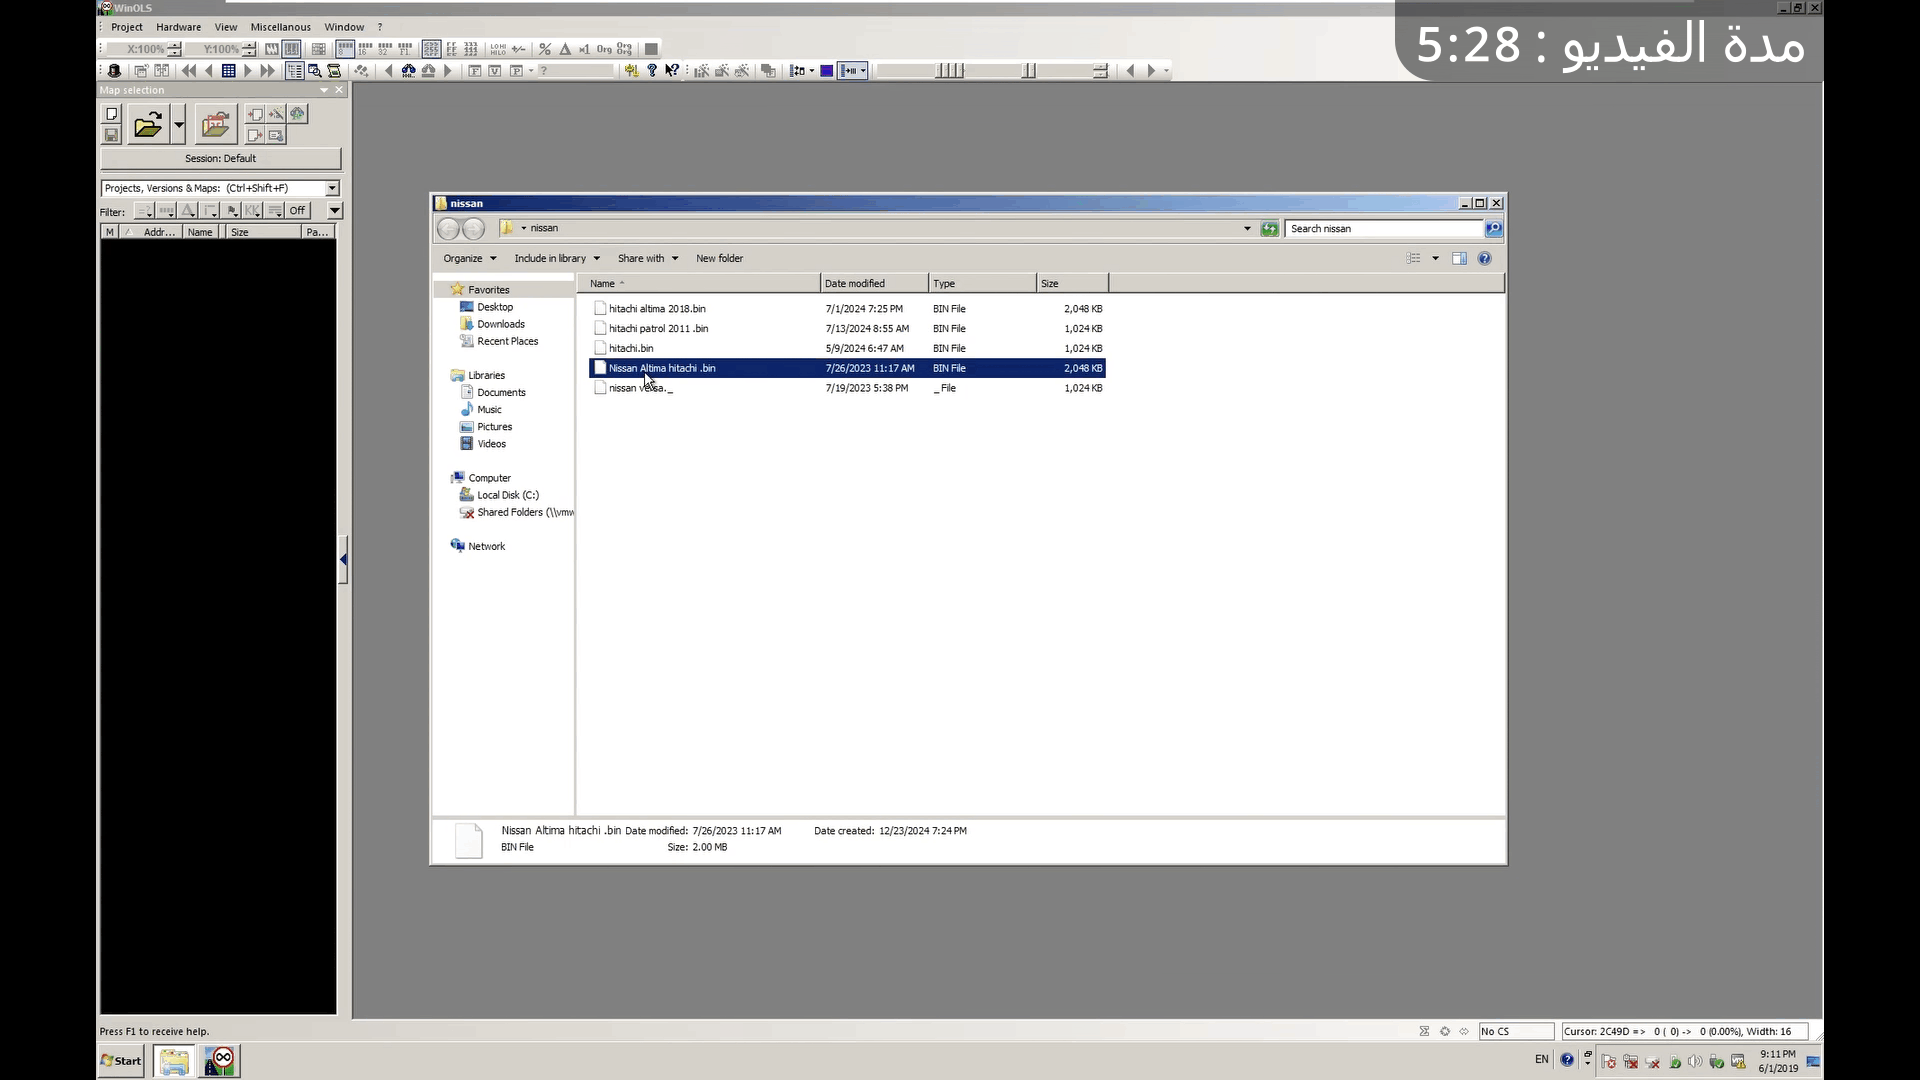Viewport: 1920px width, 1080px height.
Task: Toggle the 16-bit display mode button
Action: click(365, 49)
